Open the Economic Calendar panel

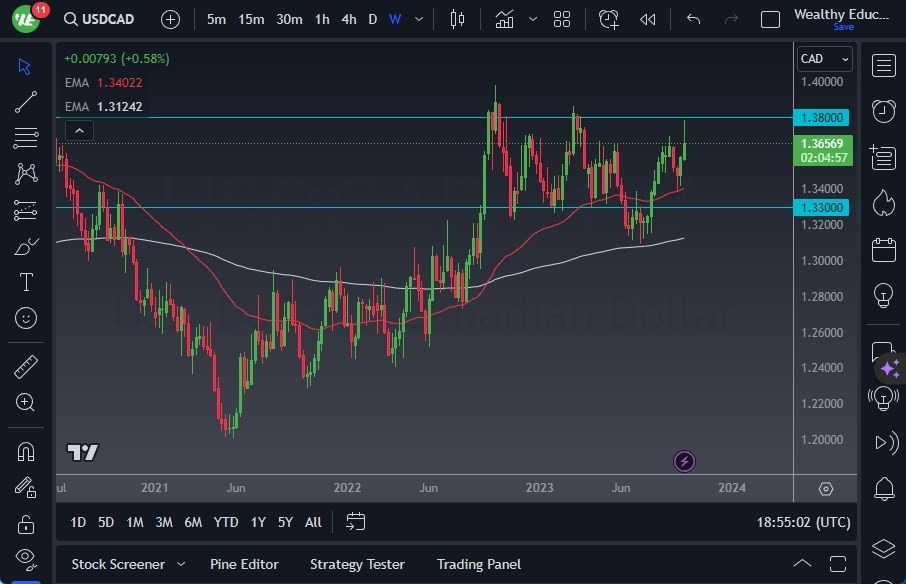pyautogui.click(x=883, y=250)
